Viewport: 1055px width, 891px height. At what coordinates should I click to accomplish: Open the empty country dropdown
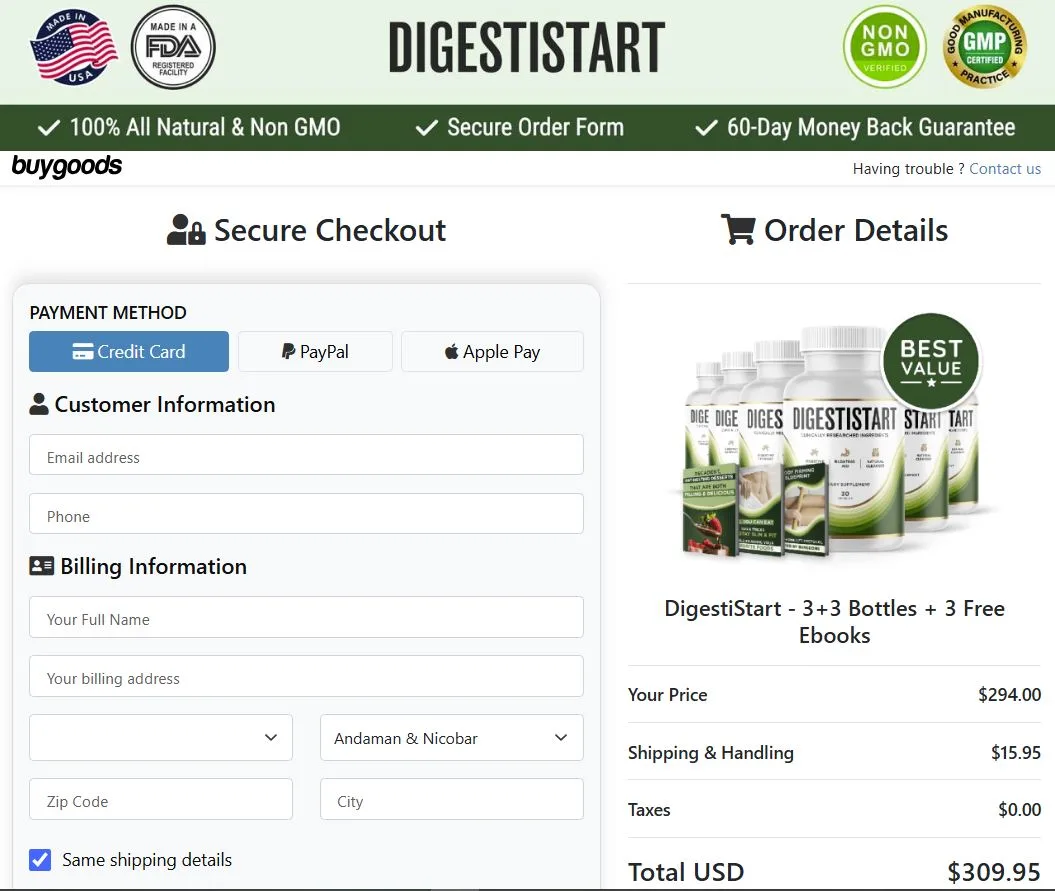(161, 738)
